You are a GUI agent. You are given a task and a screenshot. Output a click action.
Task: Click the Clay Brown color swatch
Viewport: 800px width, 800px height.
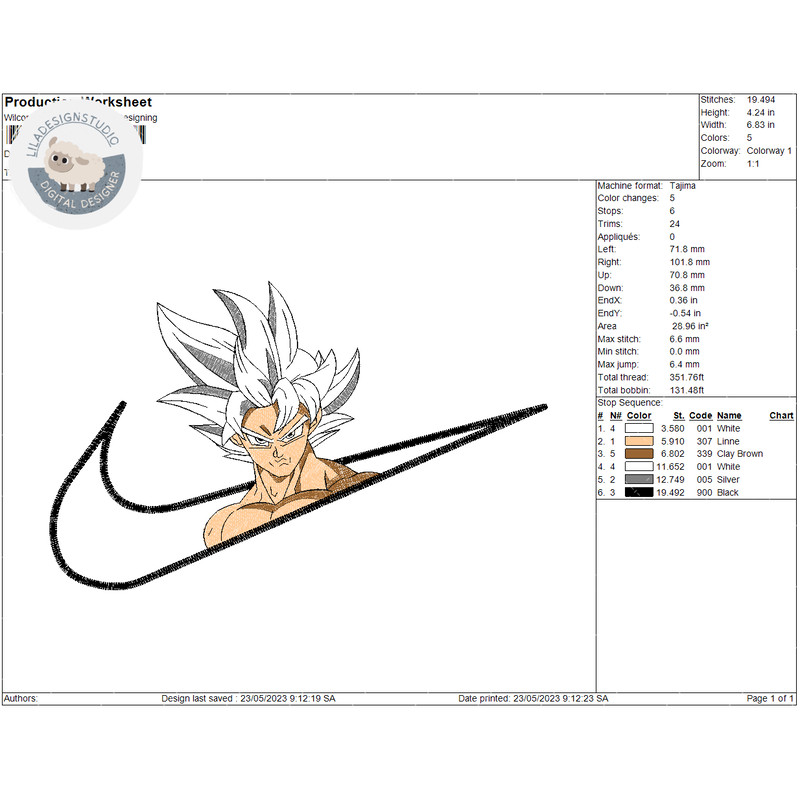[641, 453]
